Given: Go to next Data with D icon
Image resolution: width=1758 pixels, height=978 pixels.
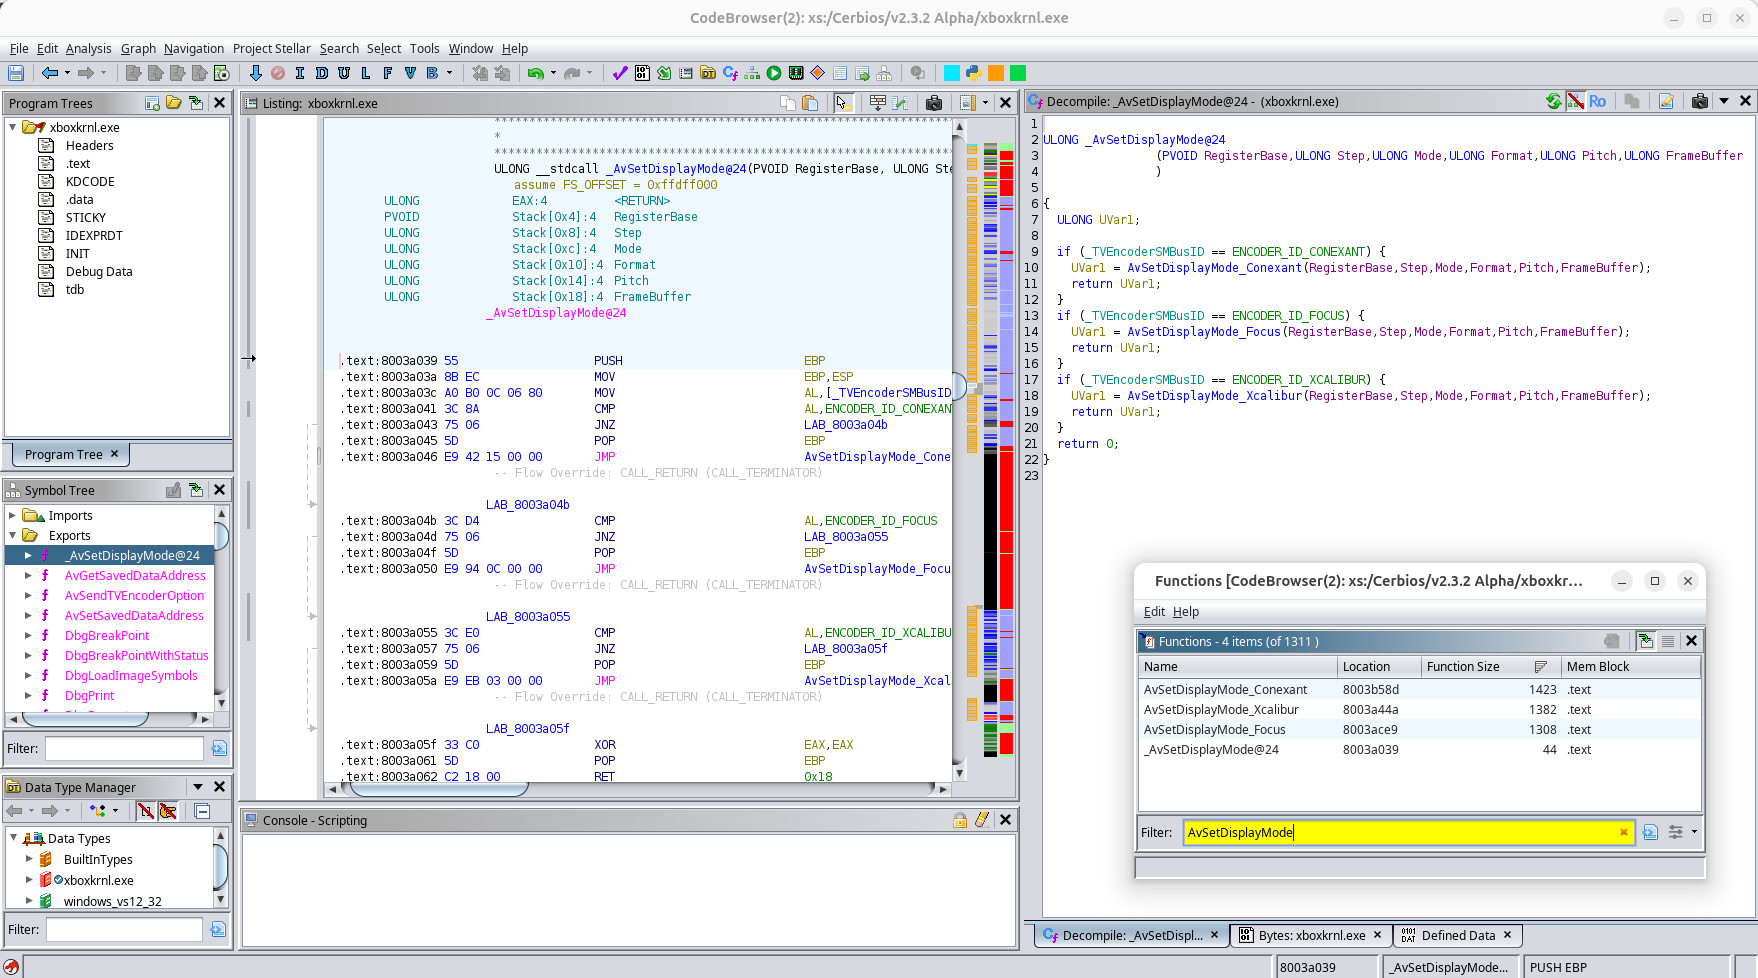Looking at the screenshot, I should [322, 73].
